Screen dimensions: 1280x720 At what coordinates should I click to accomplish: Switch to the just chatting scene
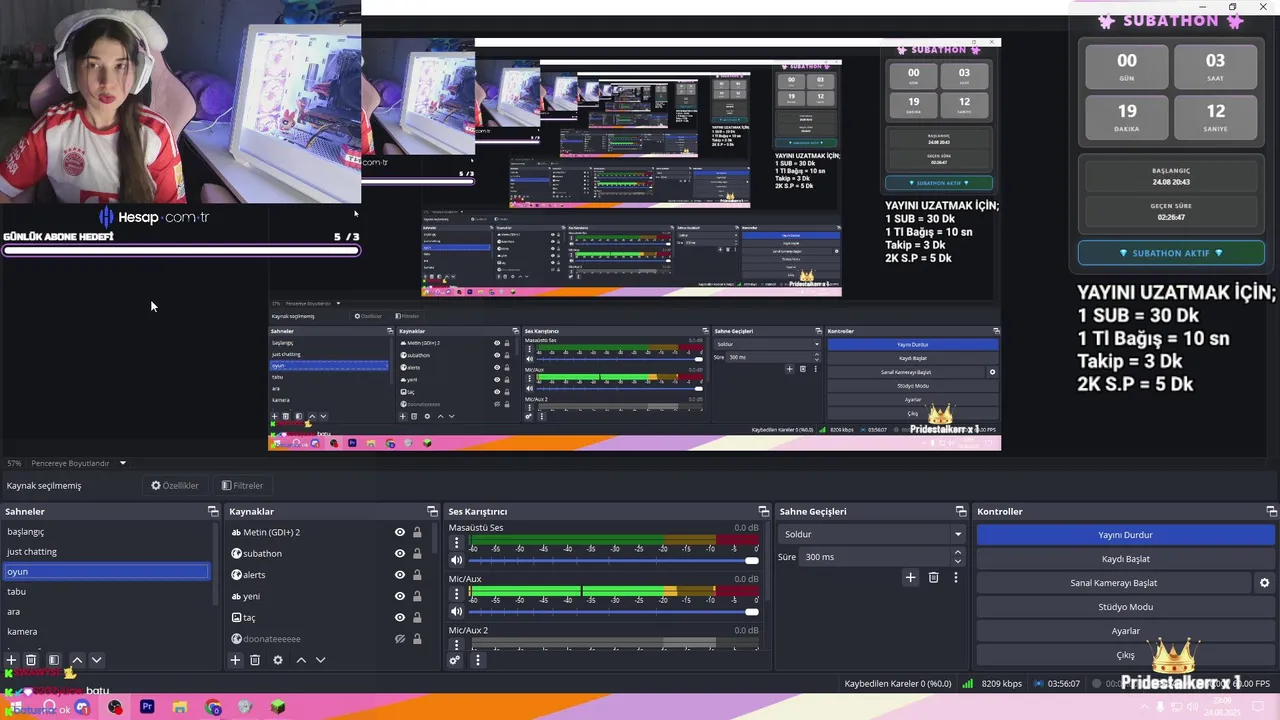107,551
